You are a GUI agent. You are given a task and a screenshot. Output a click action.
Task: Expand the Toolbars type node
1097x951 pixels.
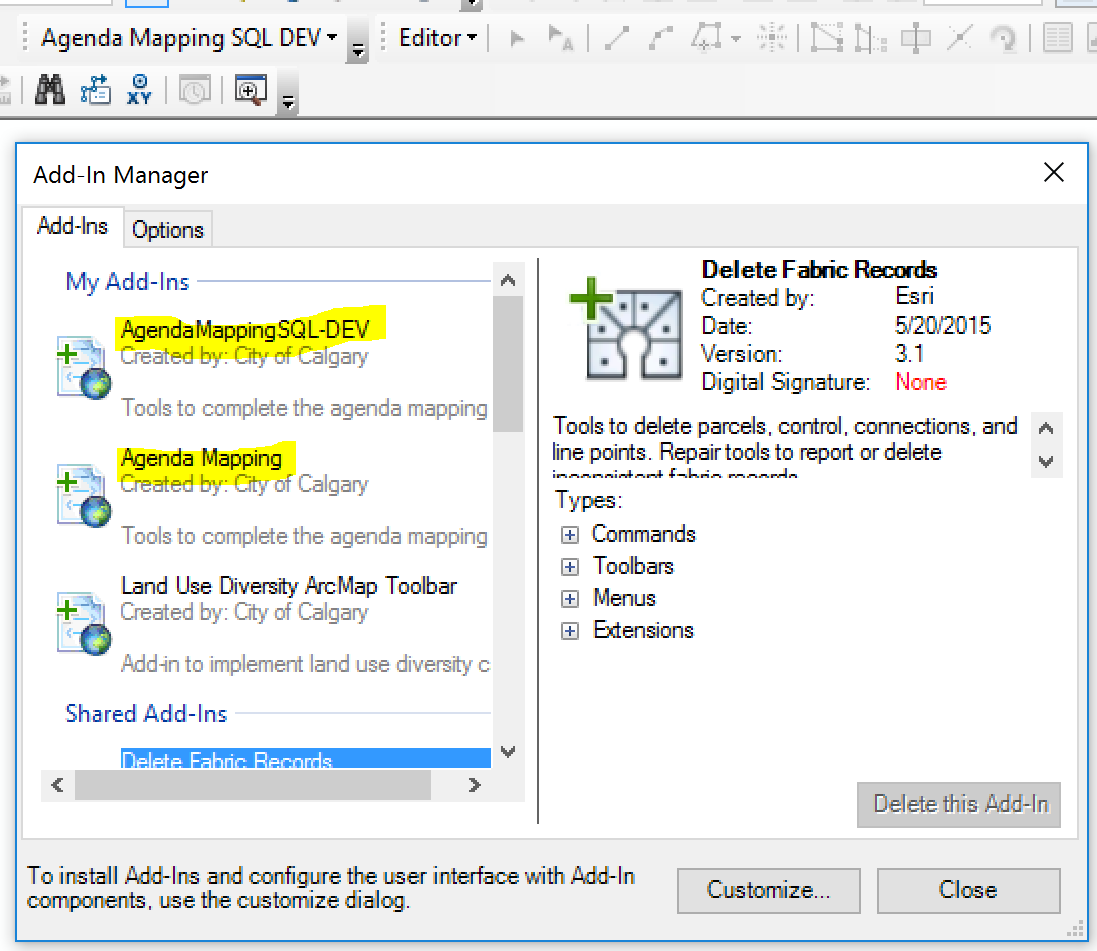570,566
